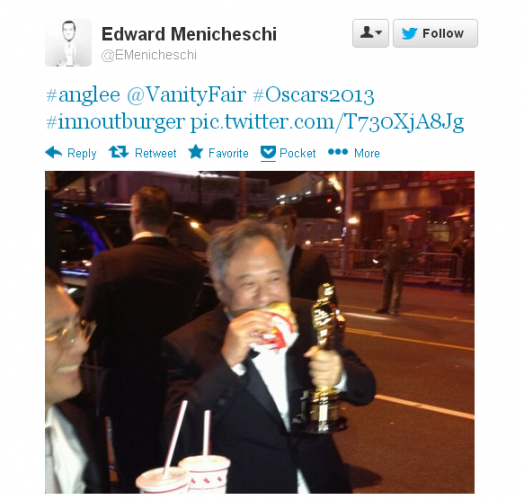Open the pic.twitter.com/T730XjA8Jg link
Image resolution: width=524 pixels, height=500 pixels.
click(x=327, y=122)
